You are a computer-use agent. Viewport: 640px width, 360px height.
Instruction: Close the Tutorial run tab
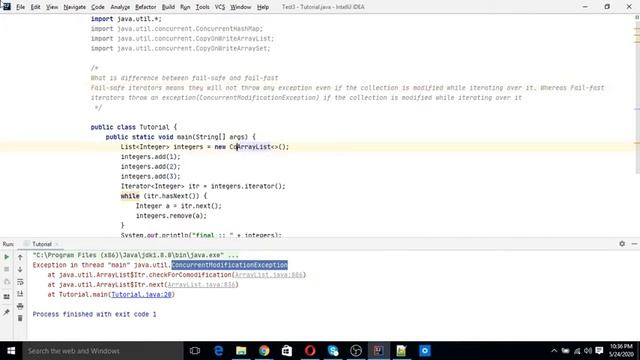pos(57,244)
